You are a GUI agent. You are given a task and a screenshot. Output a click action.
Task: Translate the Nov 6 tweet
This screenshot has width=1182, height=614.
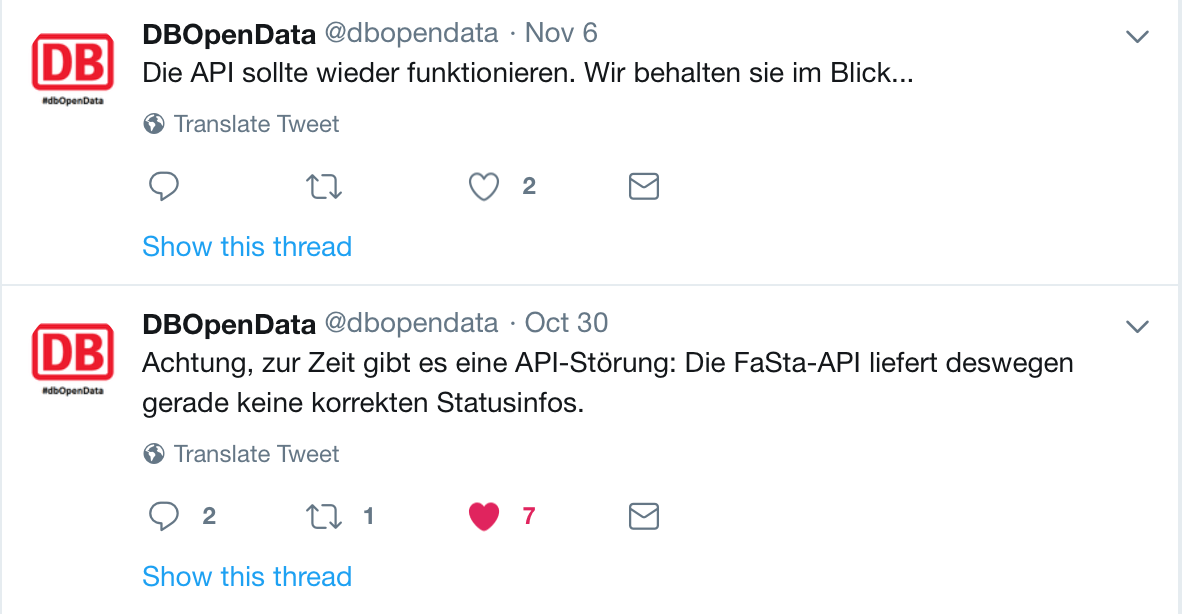[x=256, y=124]
